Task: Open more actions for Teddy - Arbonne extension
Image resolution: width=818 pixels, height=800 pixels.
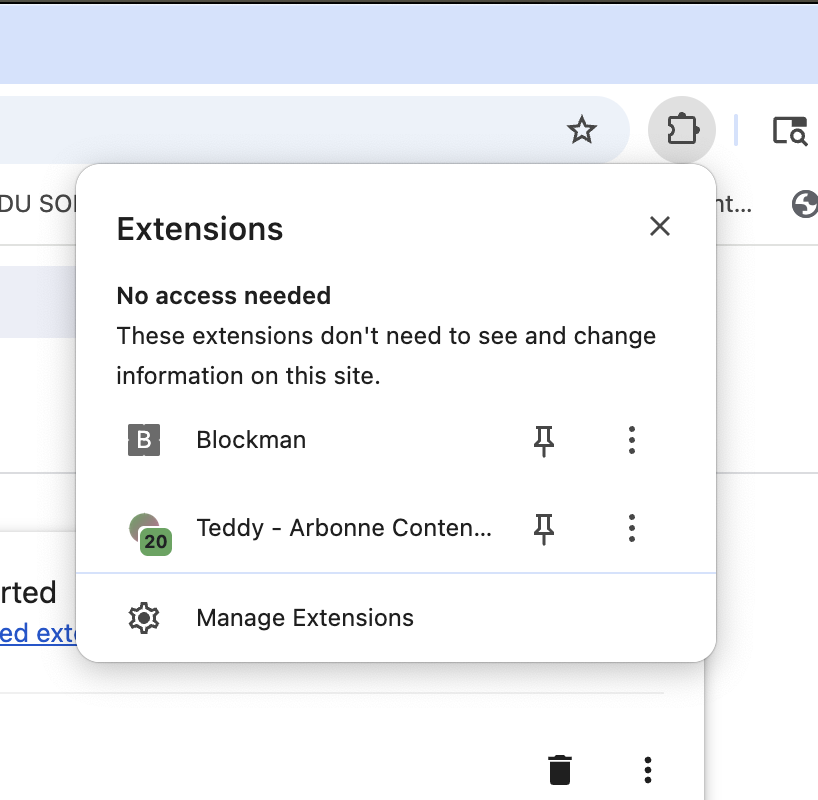Action: (631, 528)
